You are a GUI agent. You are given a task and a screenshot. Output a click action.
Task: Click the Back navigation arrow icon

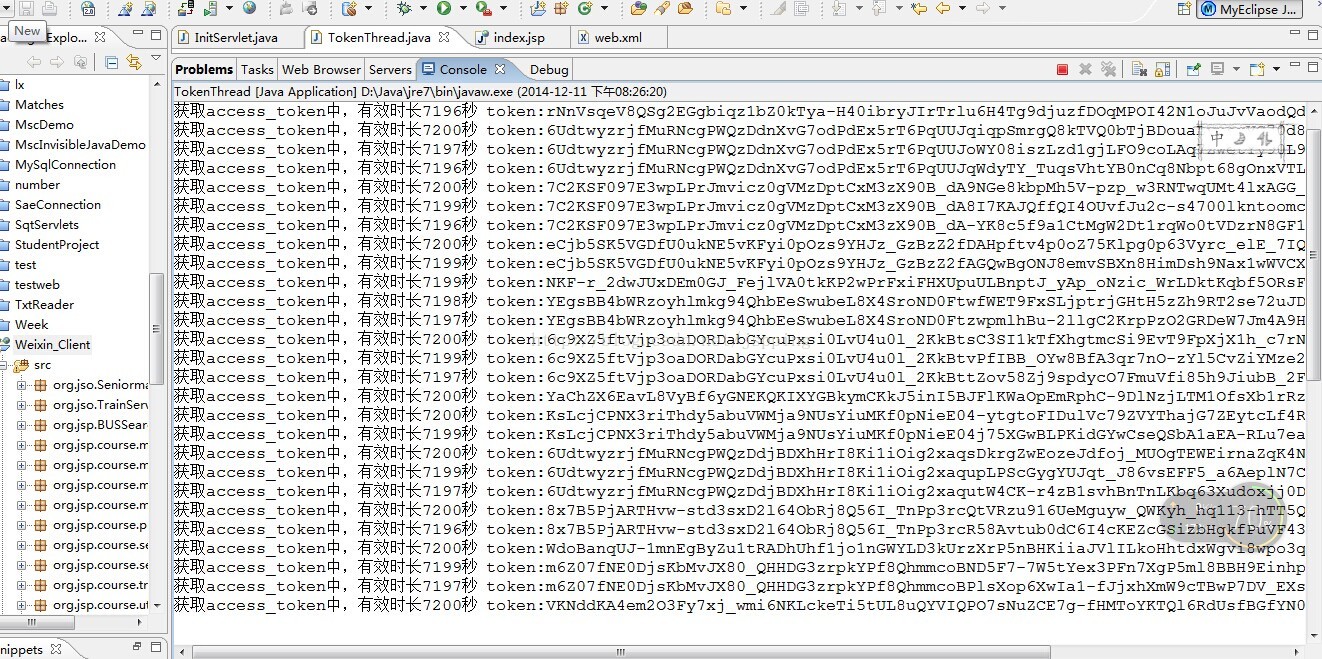(x=943, y=8)
